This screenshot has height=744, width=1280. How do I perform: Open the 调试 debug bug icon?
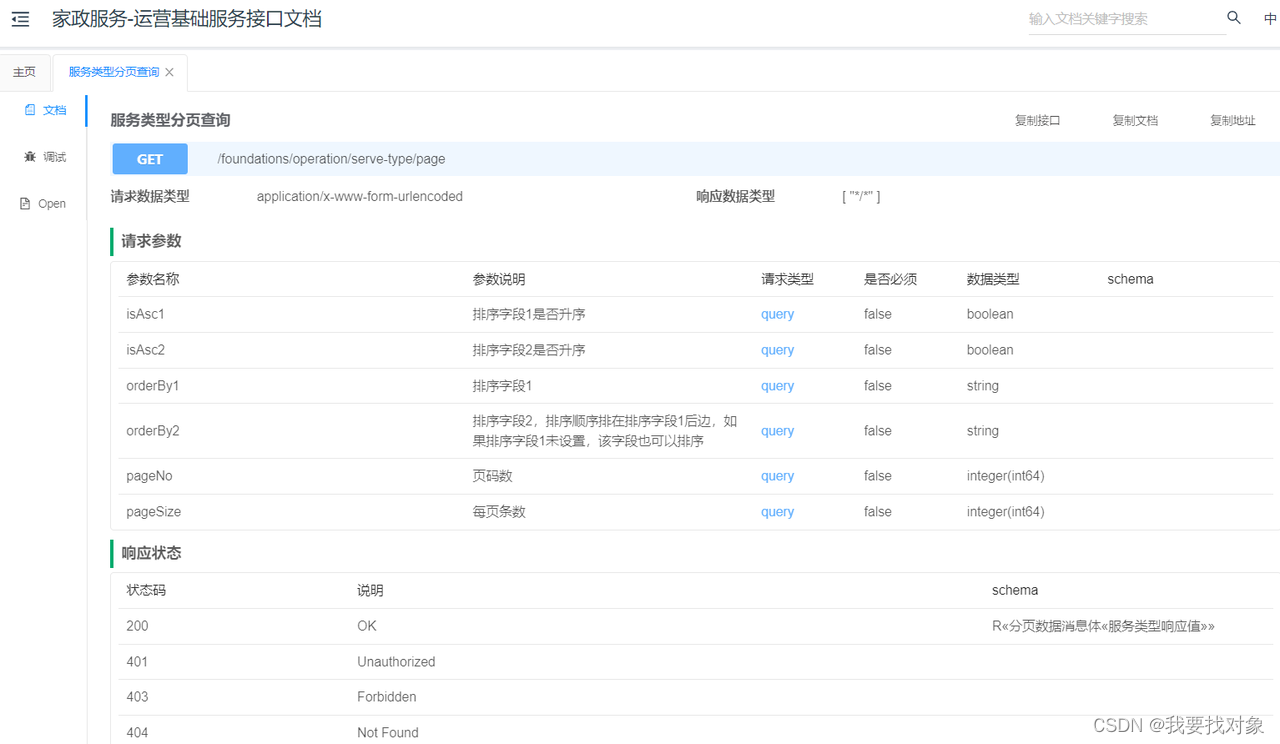[30, 157]
